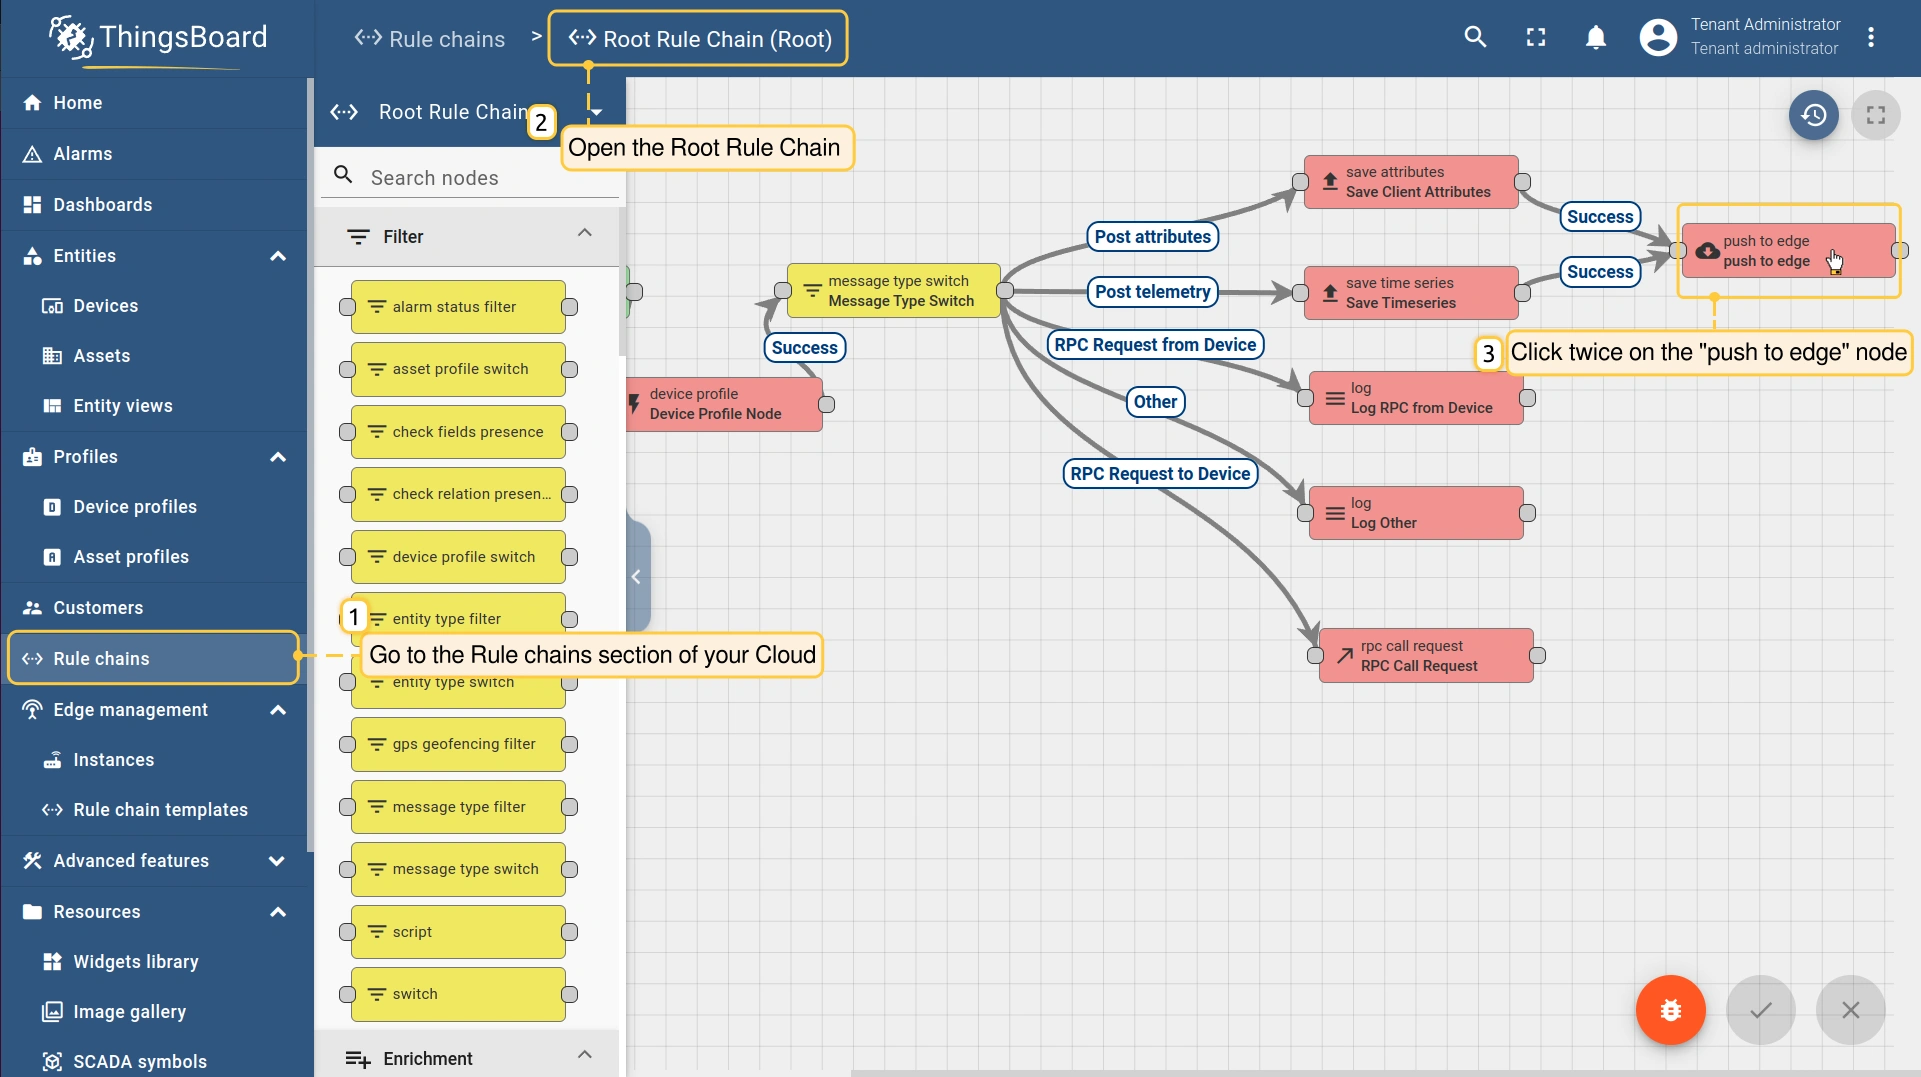
Task: Hide the node library side panel
Action: (636, 577)
